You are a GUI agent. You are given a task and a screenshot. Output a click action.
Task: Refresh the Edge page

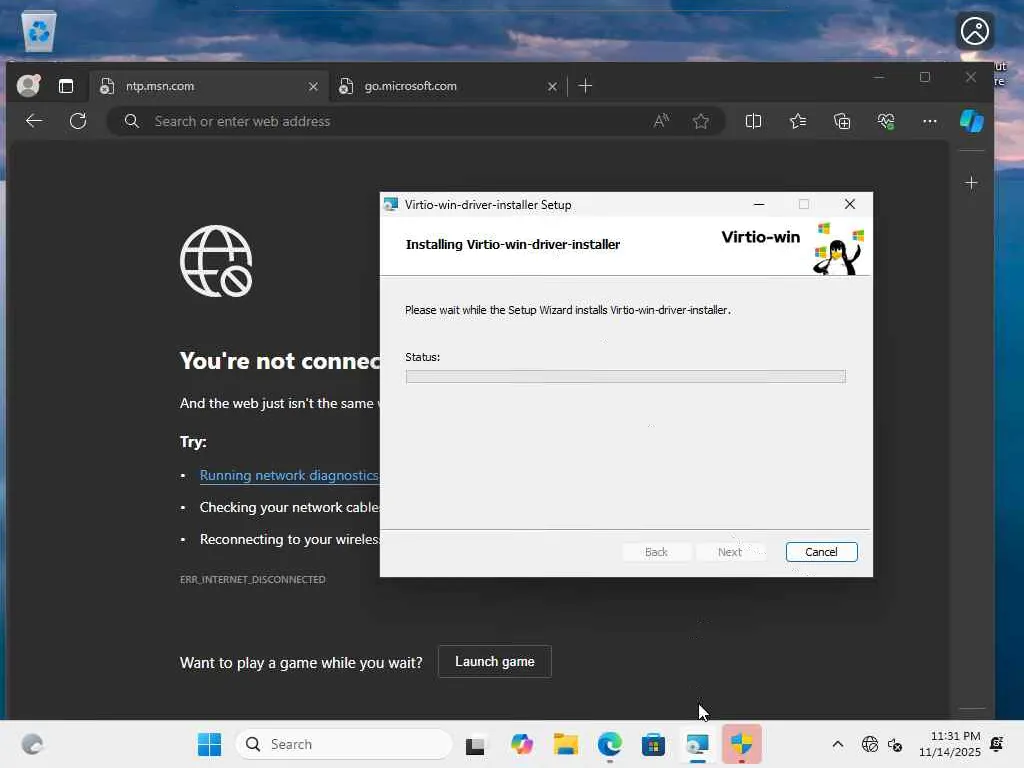[x=78, y=121]
